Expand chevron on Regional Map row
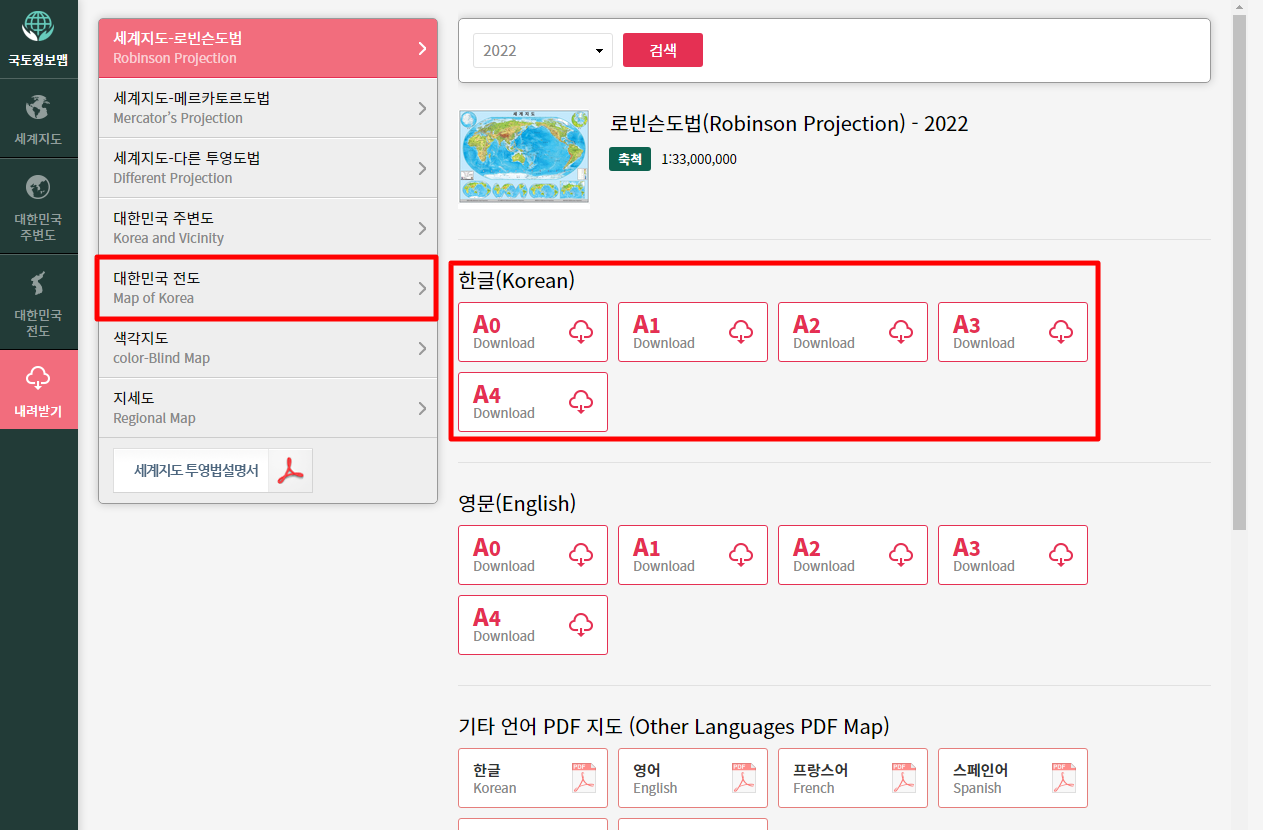Viewport: 1263px width, 830px height. pos(422,408)
